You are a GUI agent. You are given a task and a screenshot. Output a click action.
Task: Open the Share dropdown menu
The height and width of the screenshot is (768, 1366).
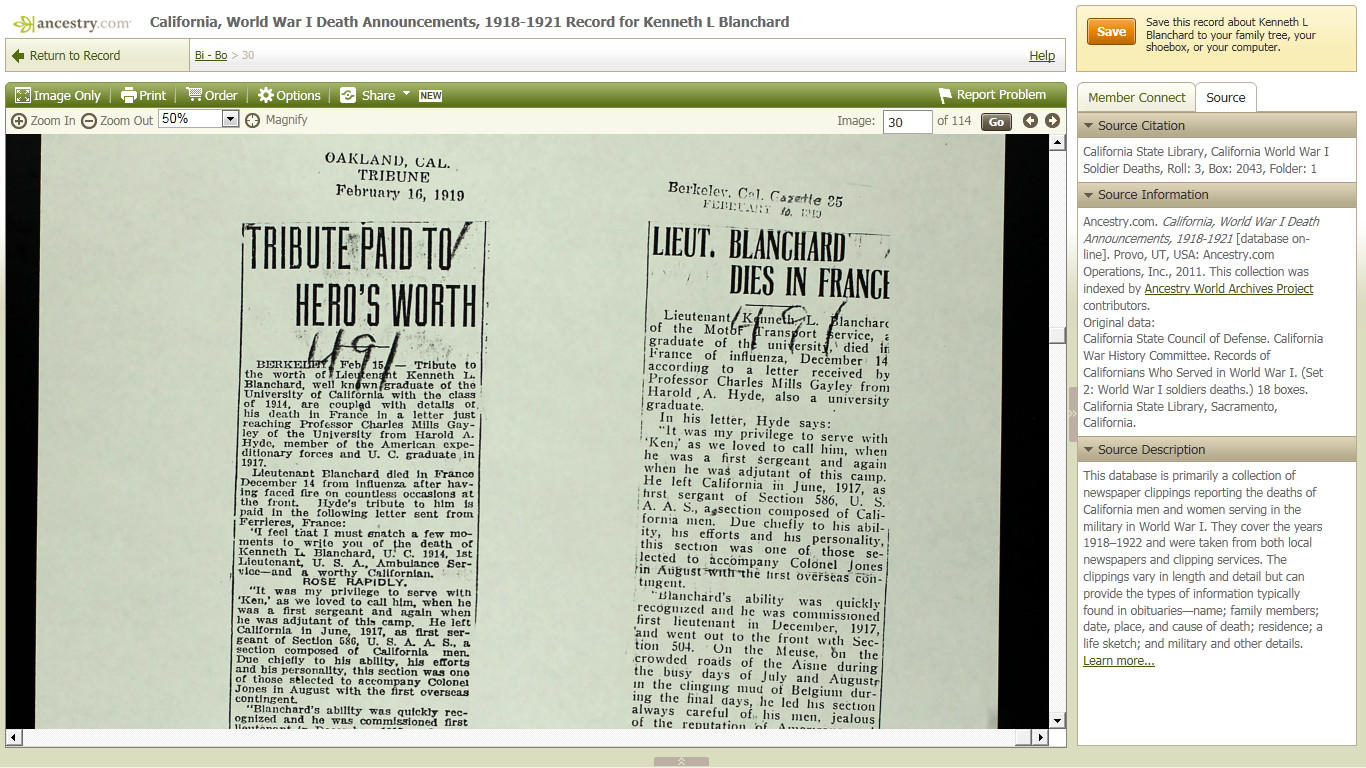pos(375,95)
